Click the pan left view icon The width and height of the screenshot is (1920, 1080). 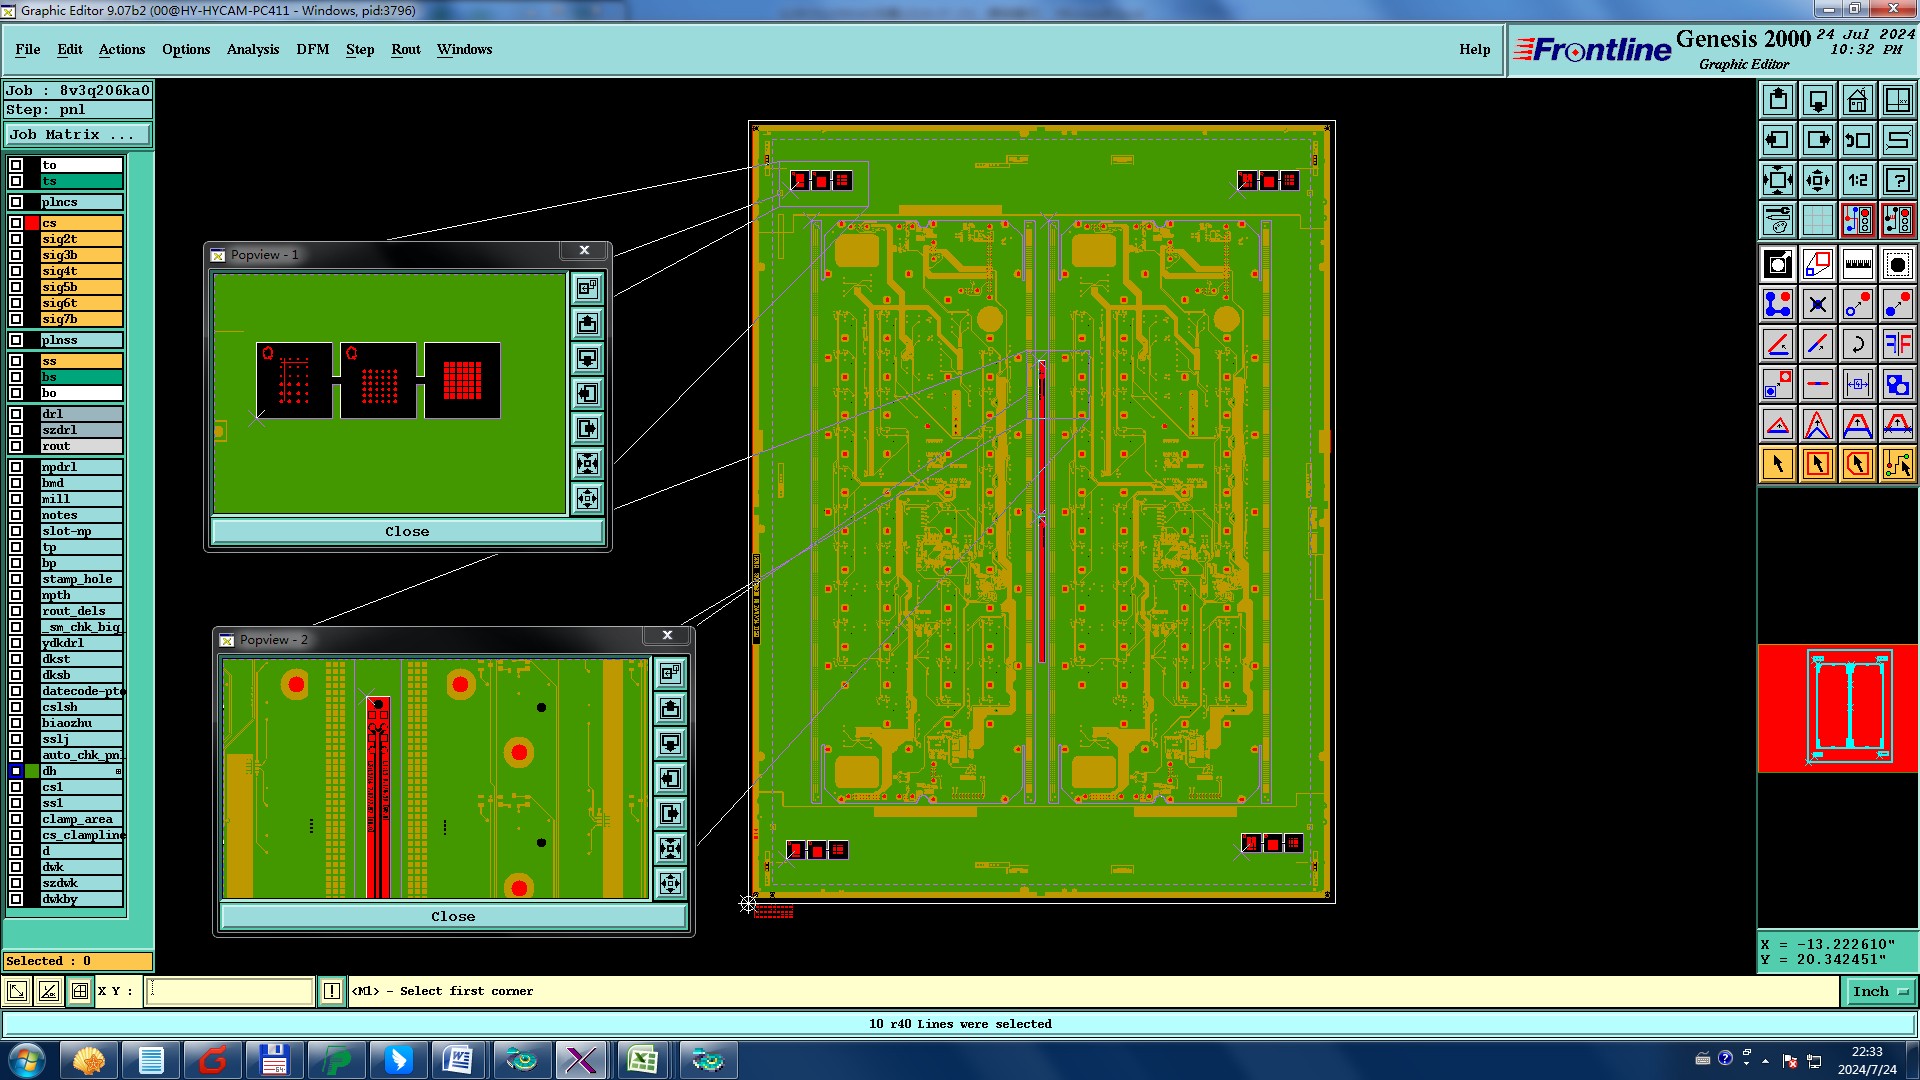coord(1777,140)
